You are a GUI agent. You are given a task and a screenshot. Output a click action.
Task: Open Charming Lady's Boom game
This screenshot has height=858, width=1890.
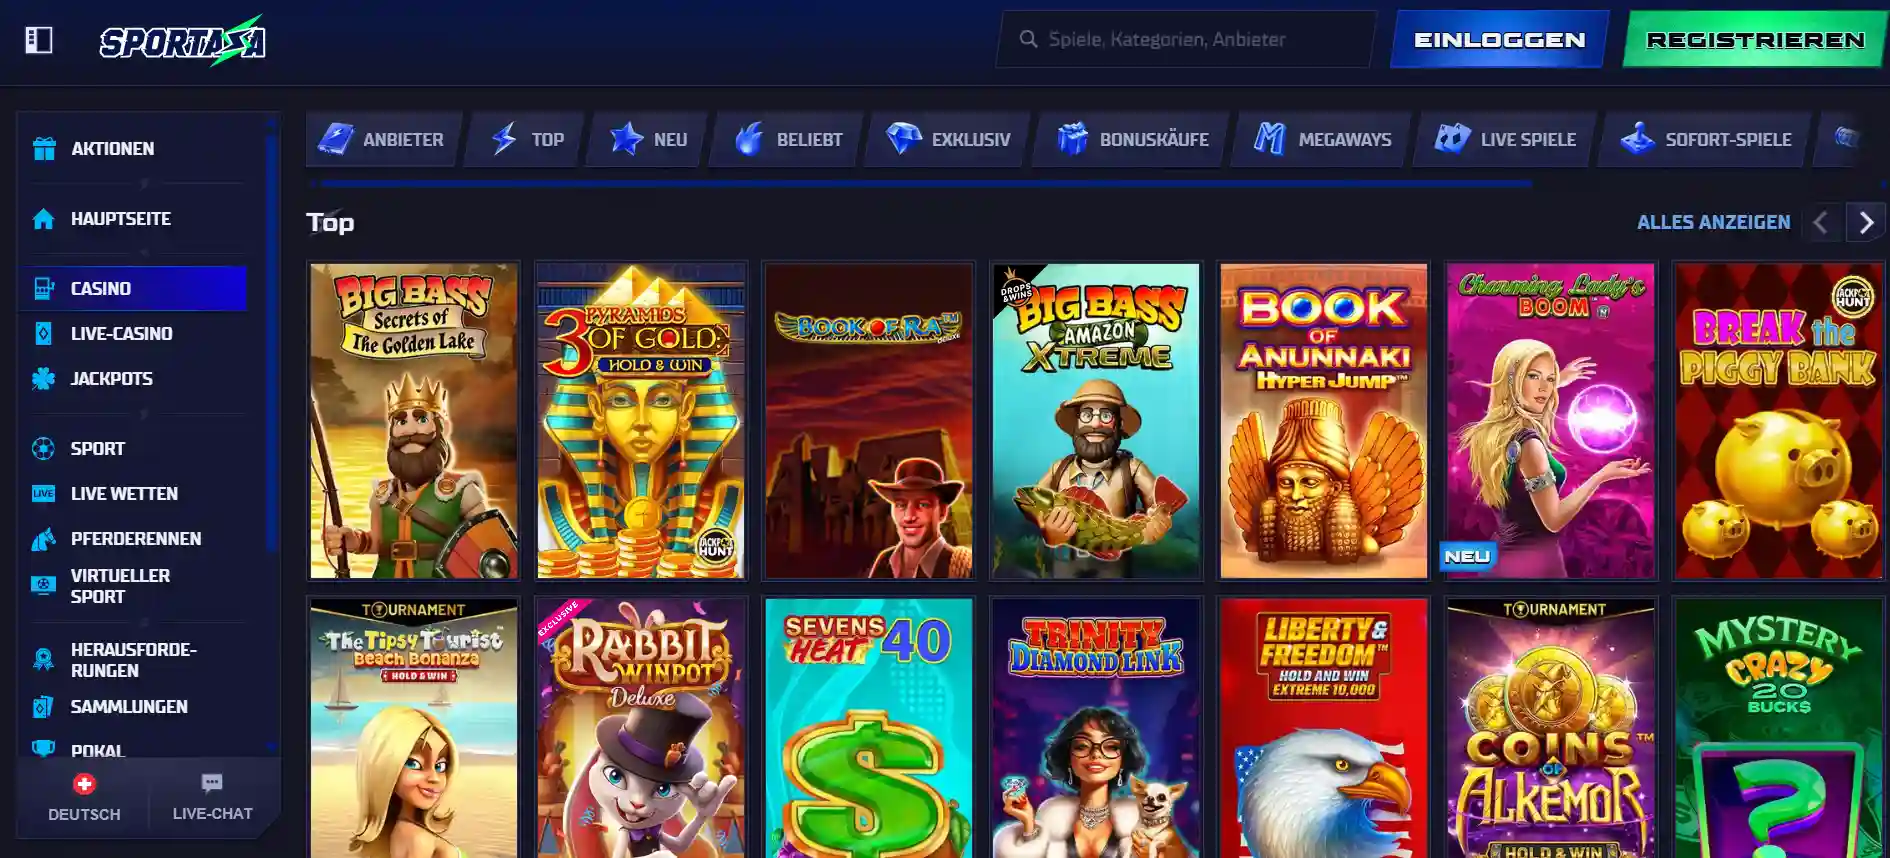[x=1551, y=421]
